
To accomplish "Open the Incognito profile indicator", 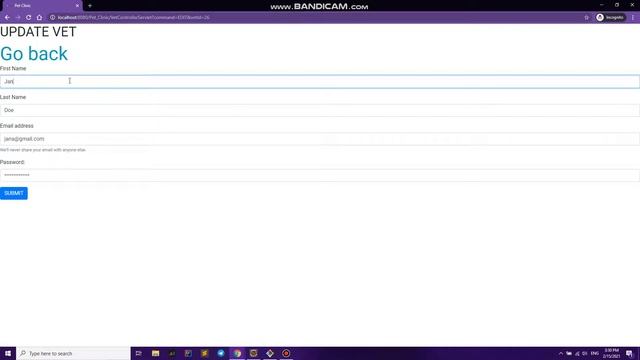I will point(610,18).
